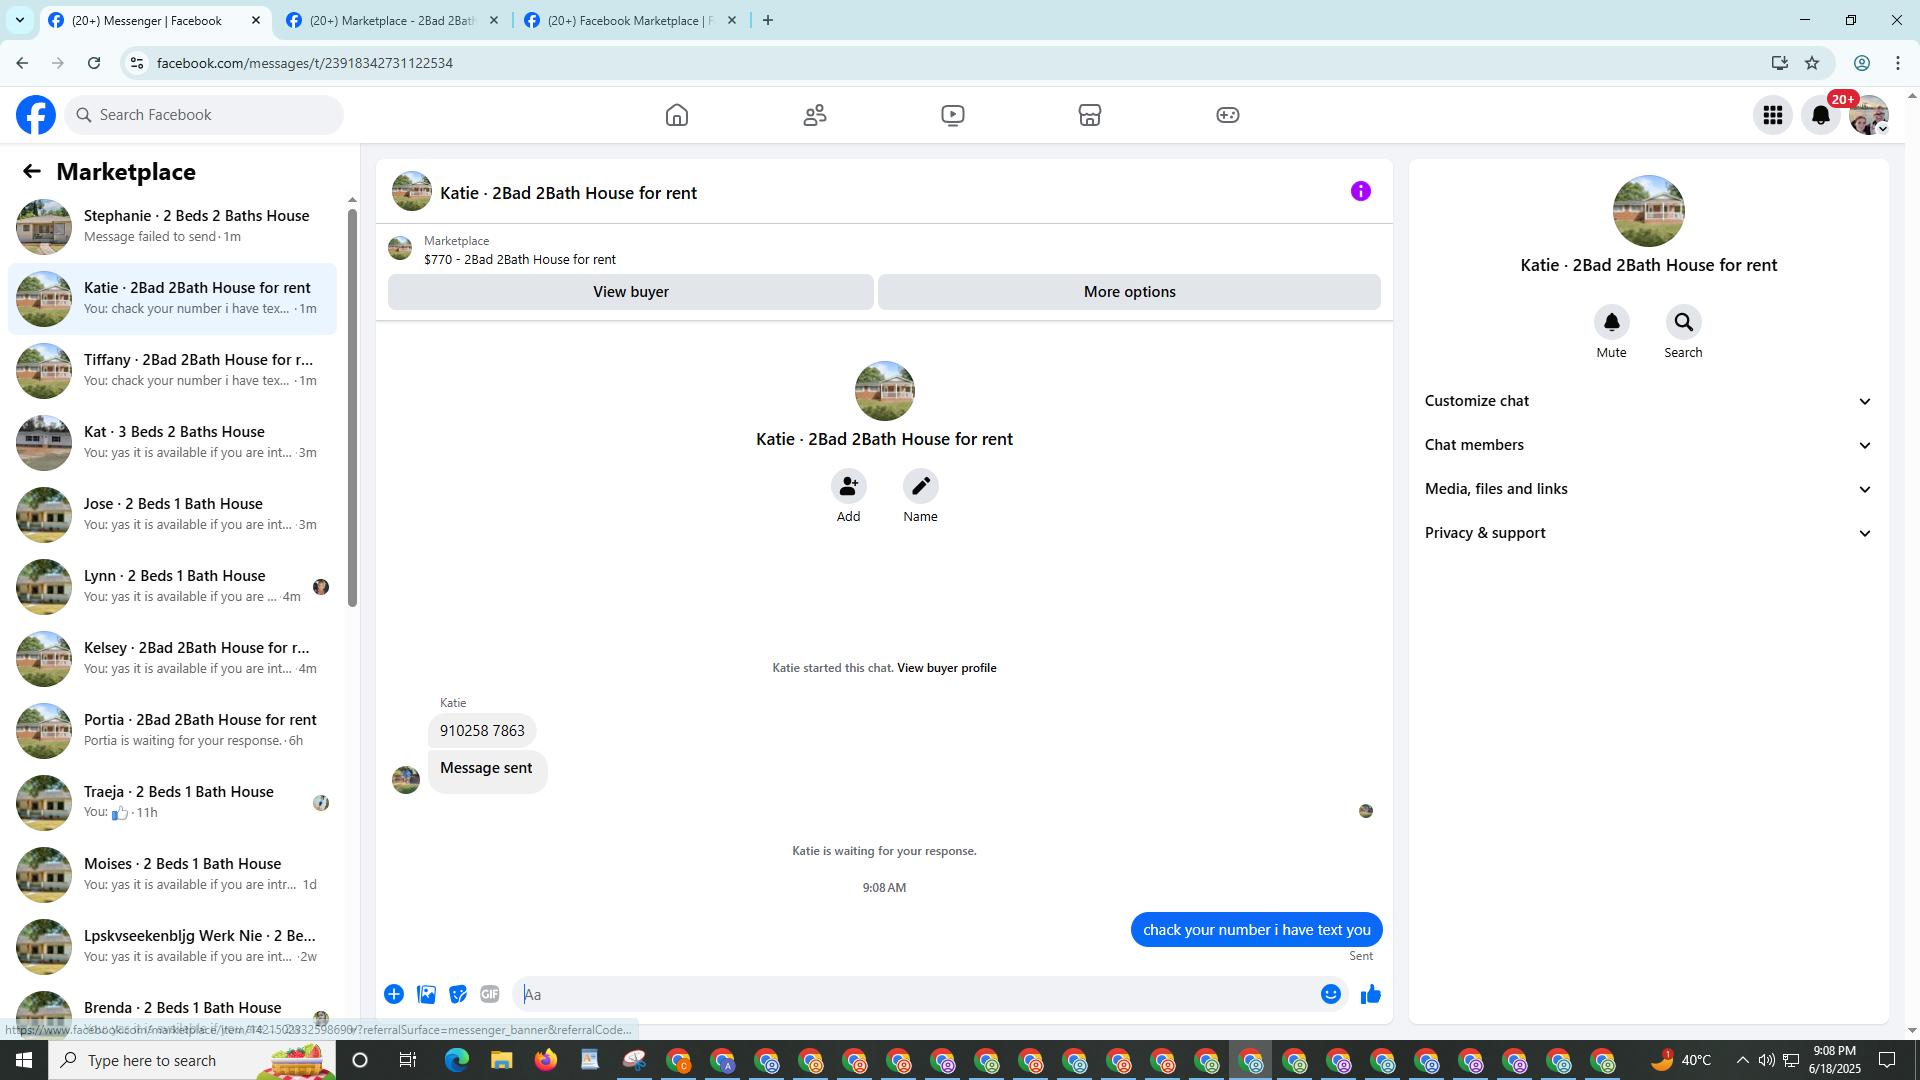1920x1080 pixels.
Task: Open Tiffany 2Bad 2Bath House conversation
Action: pos(173,371)
